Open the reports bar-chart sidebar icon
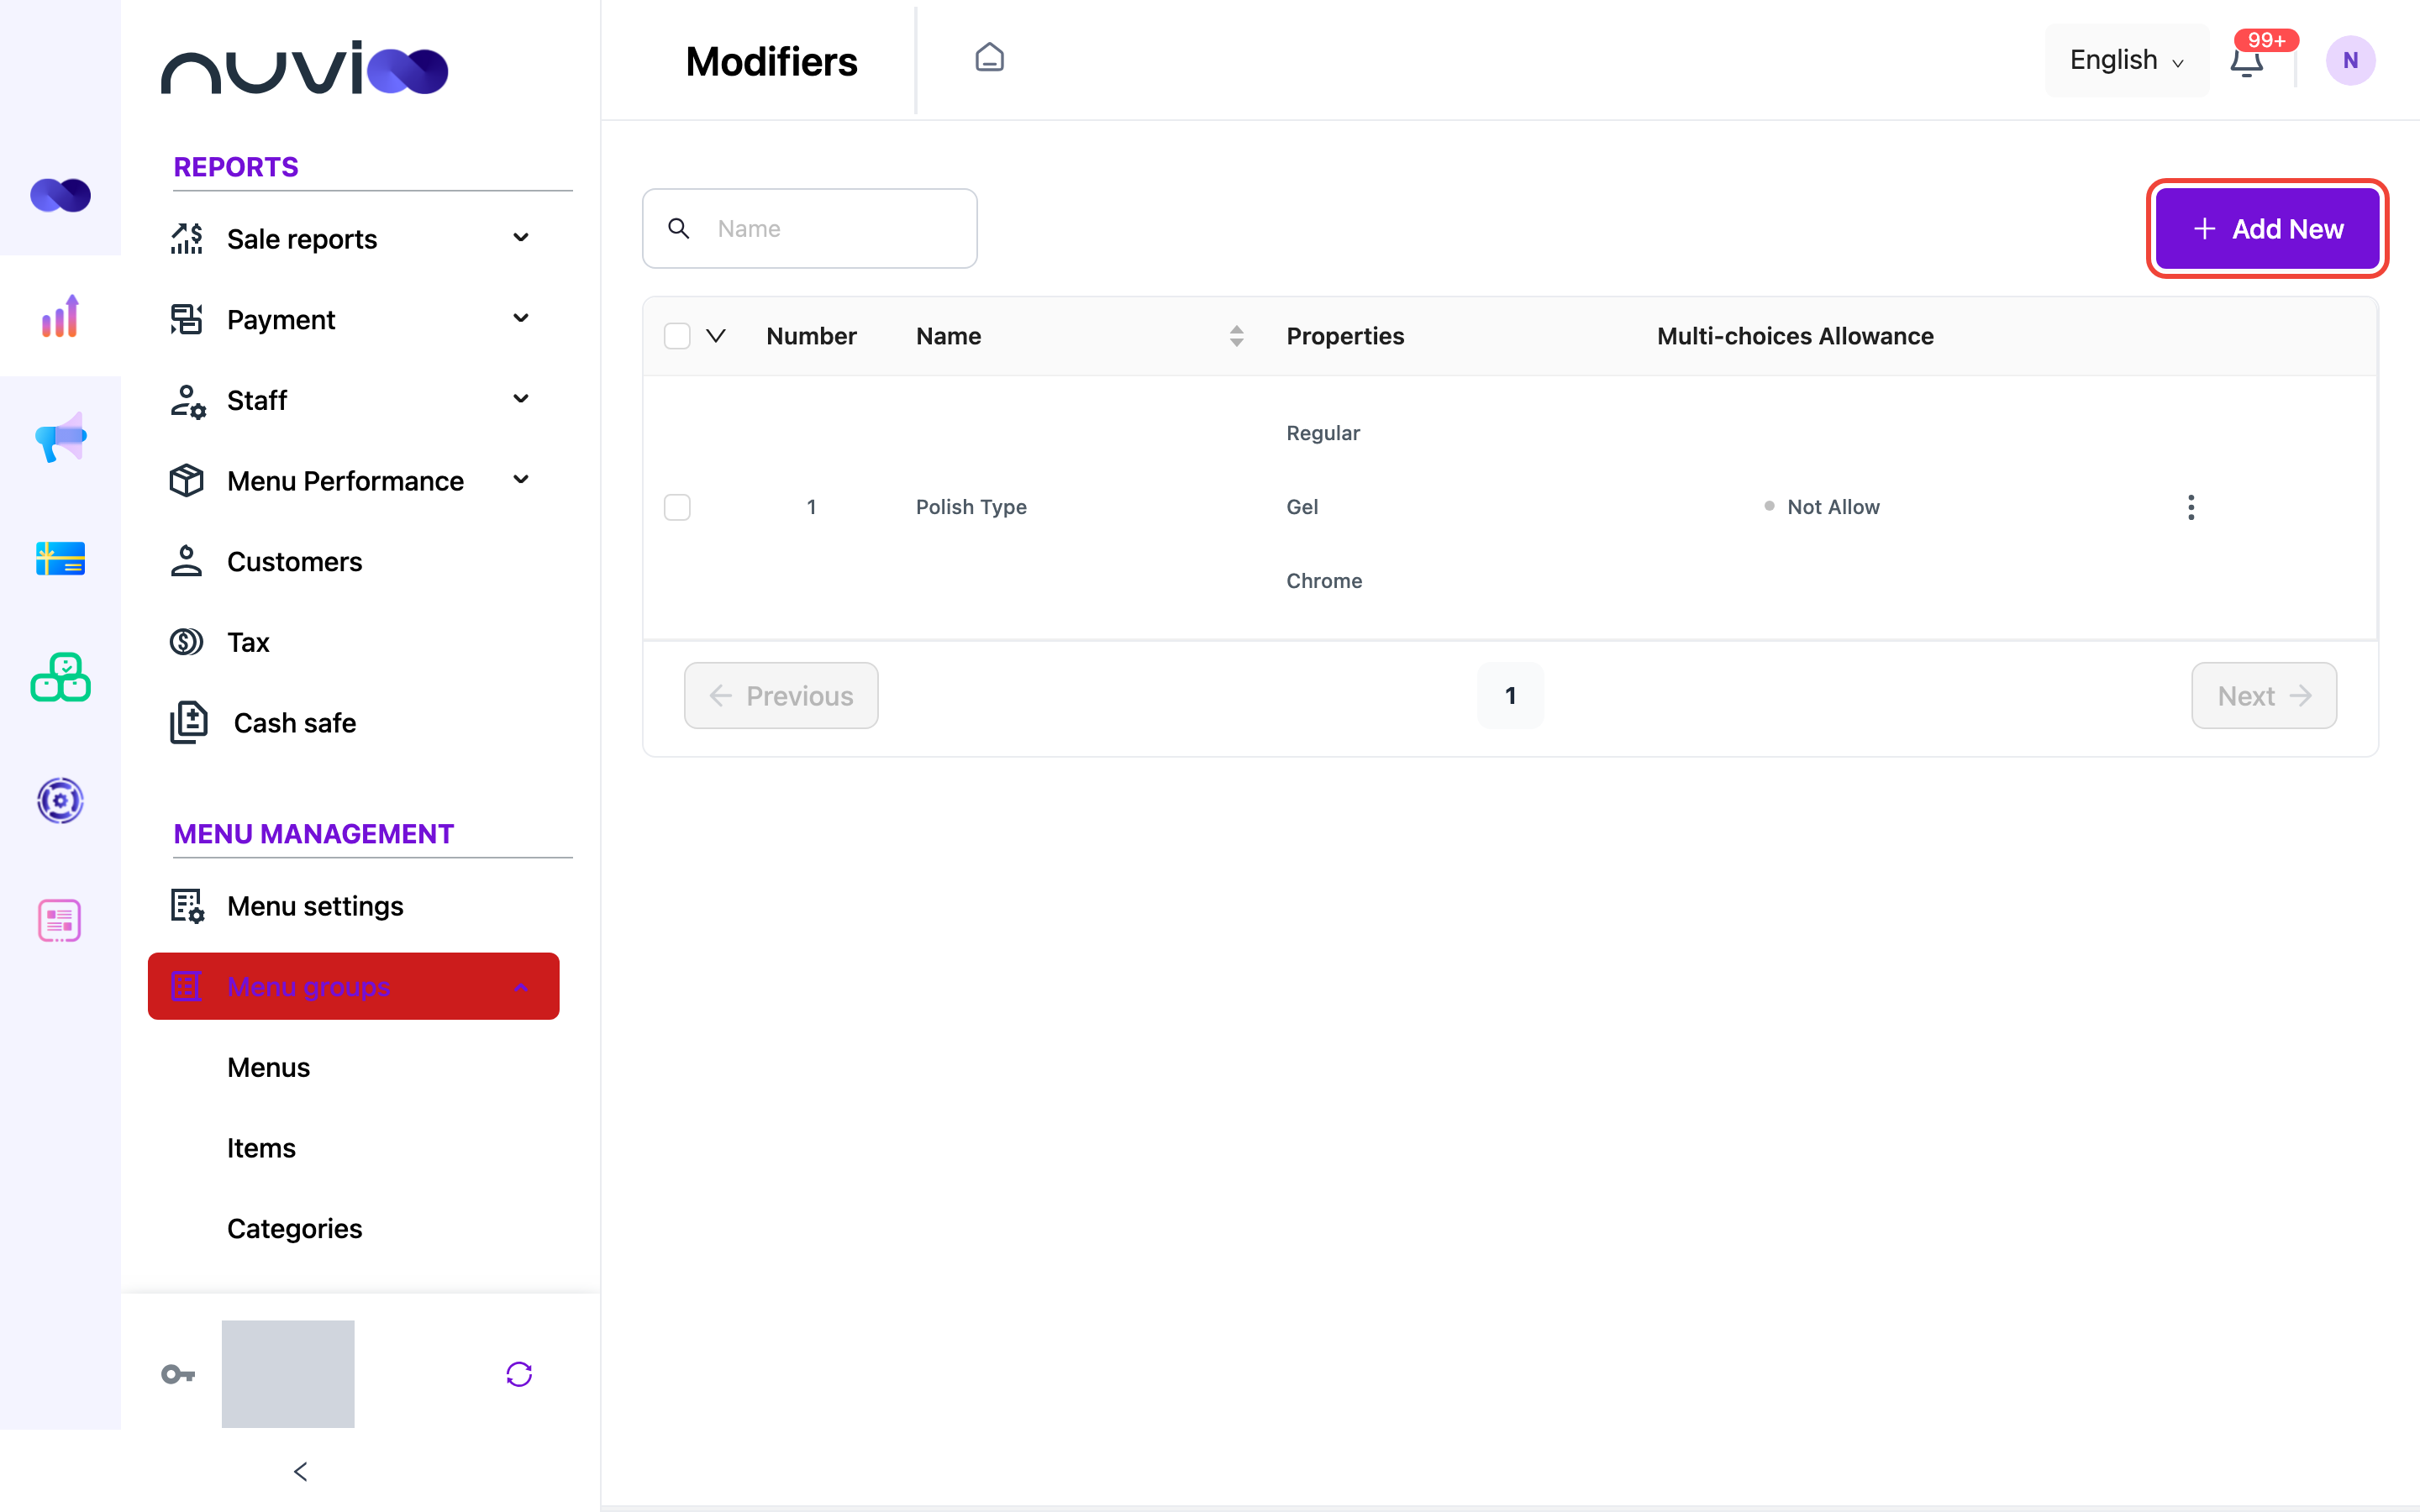The image size is (2420, 1512). (x=60, y=316)
